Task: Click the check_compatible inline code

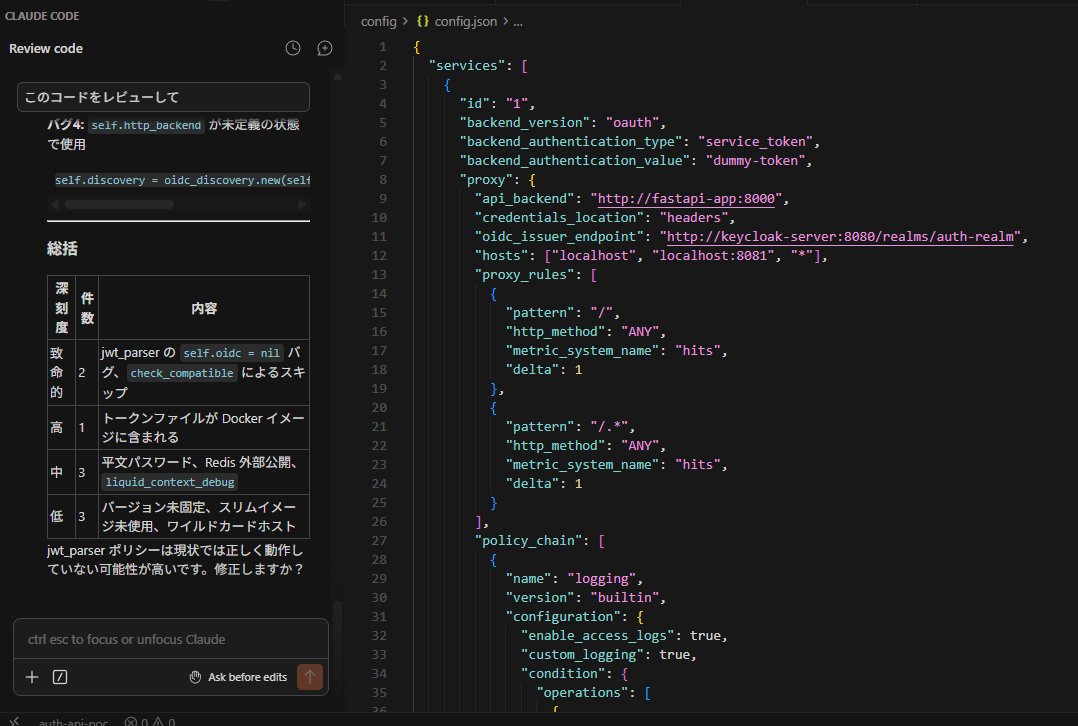Action: pos(182,373)
